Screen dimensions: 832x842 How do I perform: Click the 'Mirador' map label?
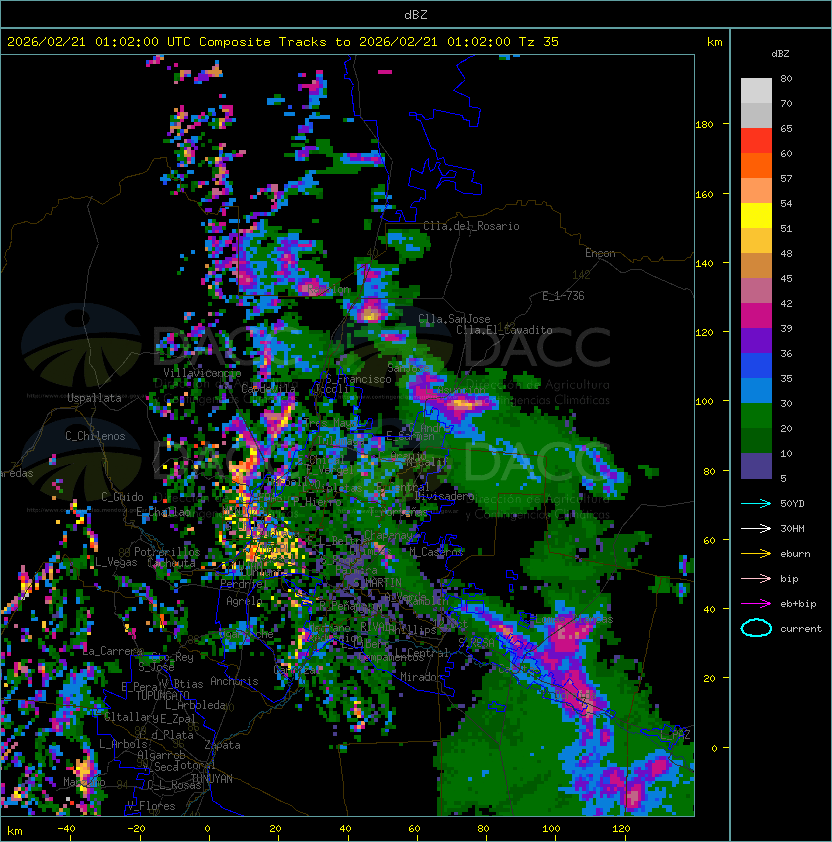421,677
